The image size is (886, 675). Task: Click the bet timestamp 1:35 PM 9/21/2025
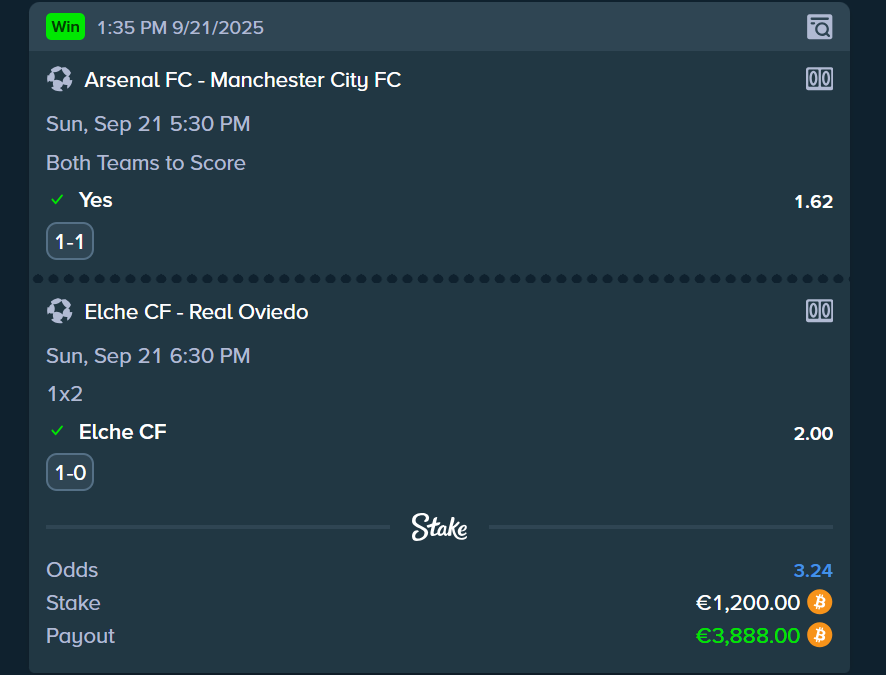point(181,28)
